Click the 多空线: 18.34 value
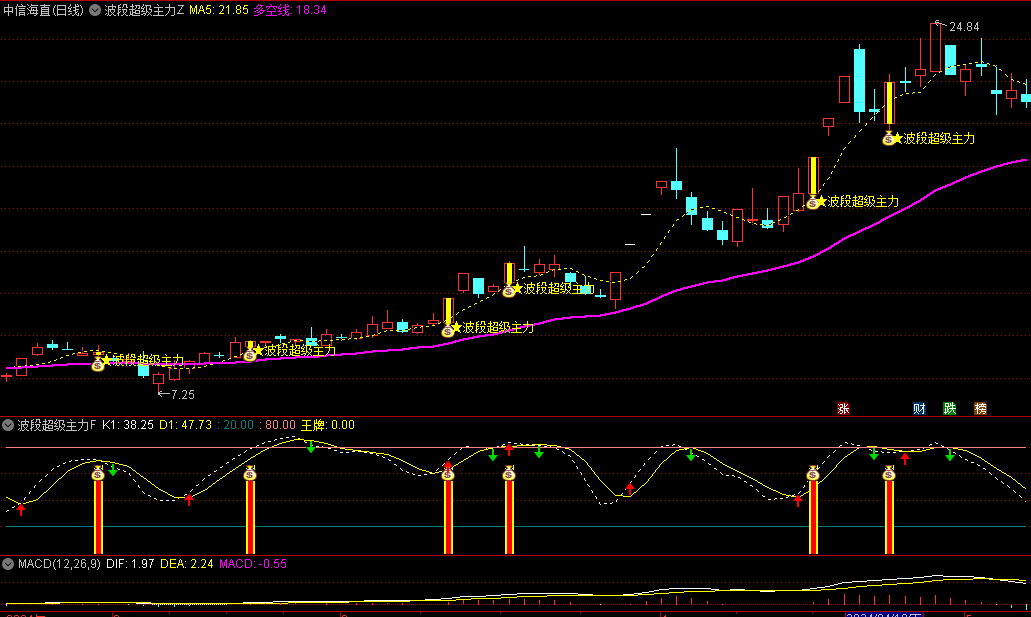 290,10
